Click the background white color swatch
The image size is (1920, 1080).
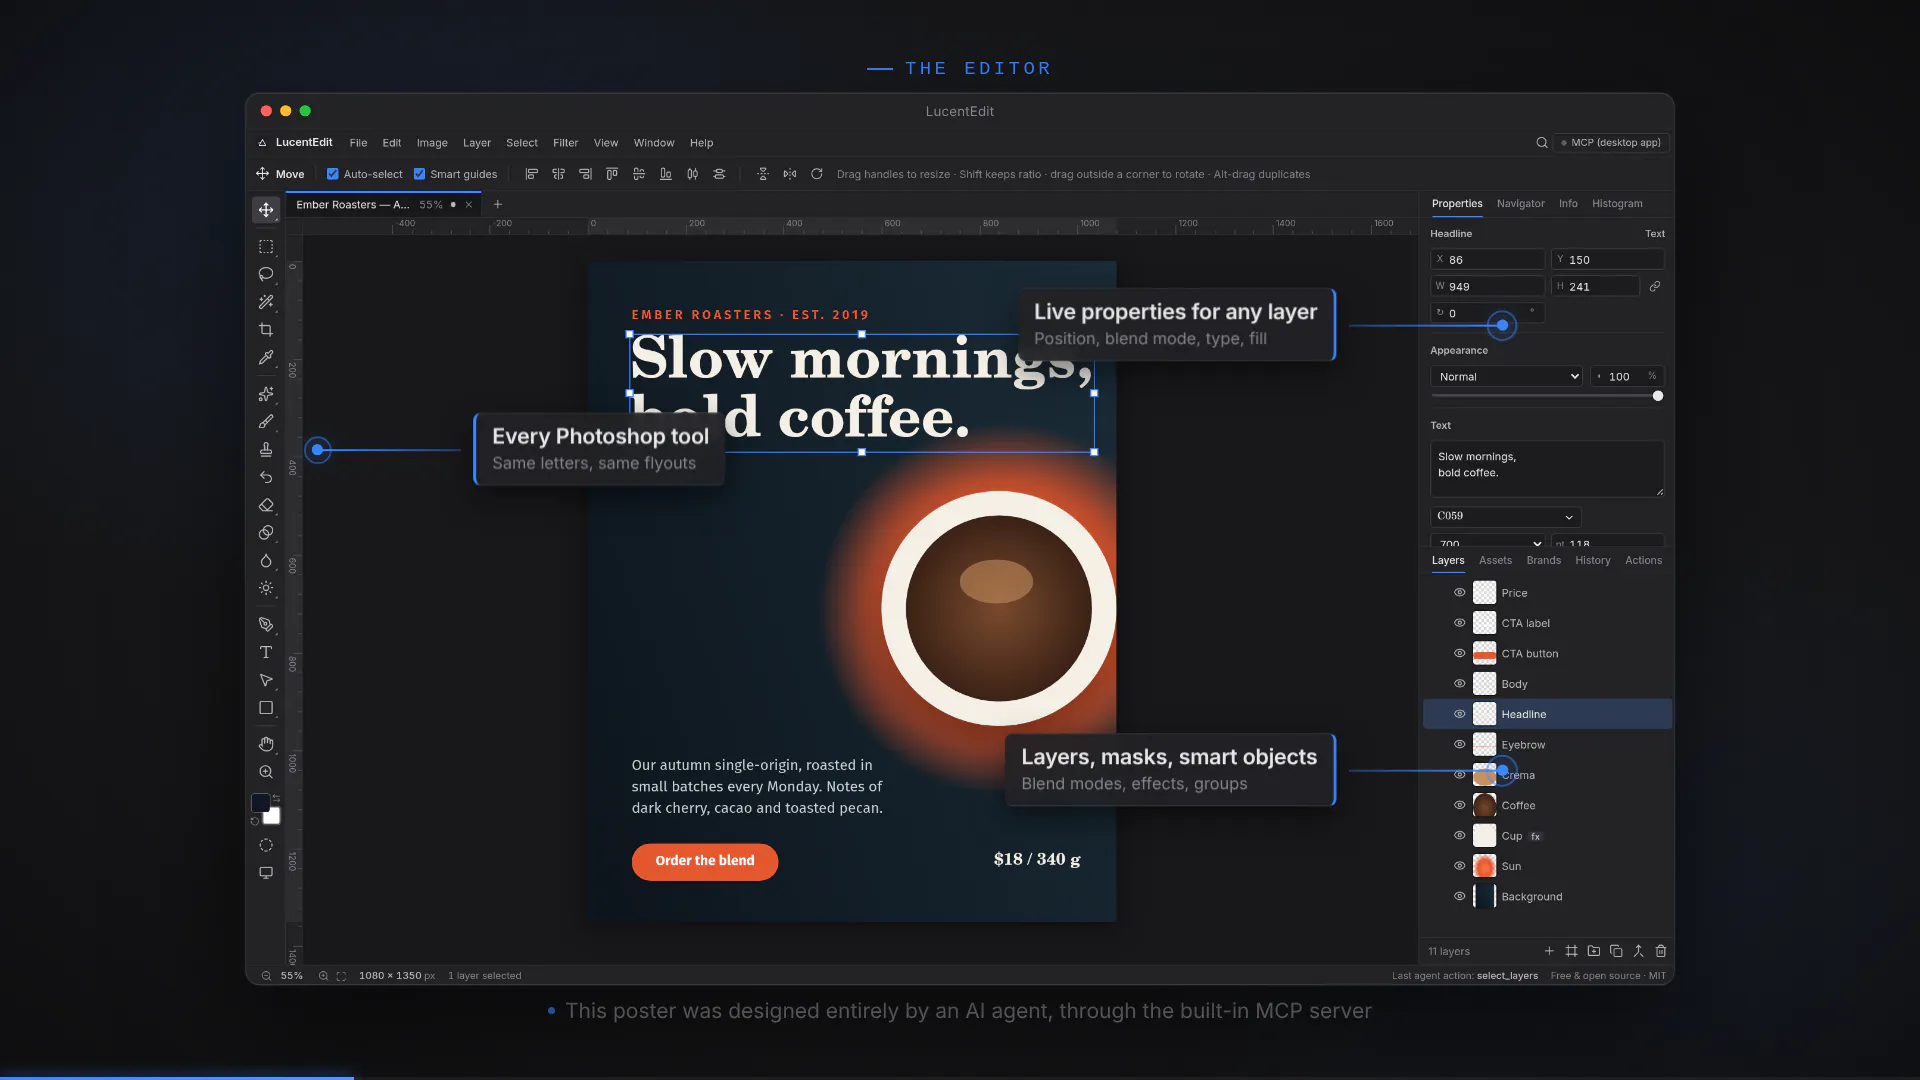(273, 817)
